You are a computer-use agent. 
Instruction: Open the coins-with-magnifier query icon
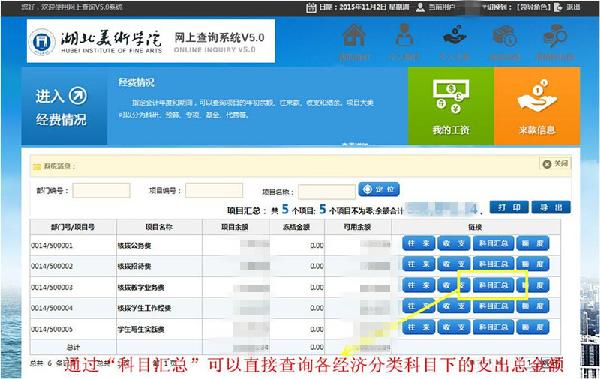(555, 36)
